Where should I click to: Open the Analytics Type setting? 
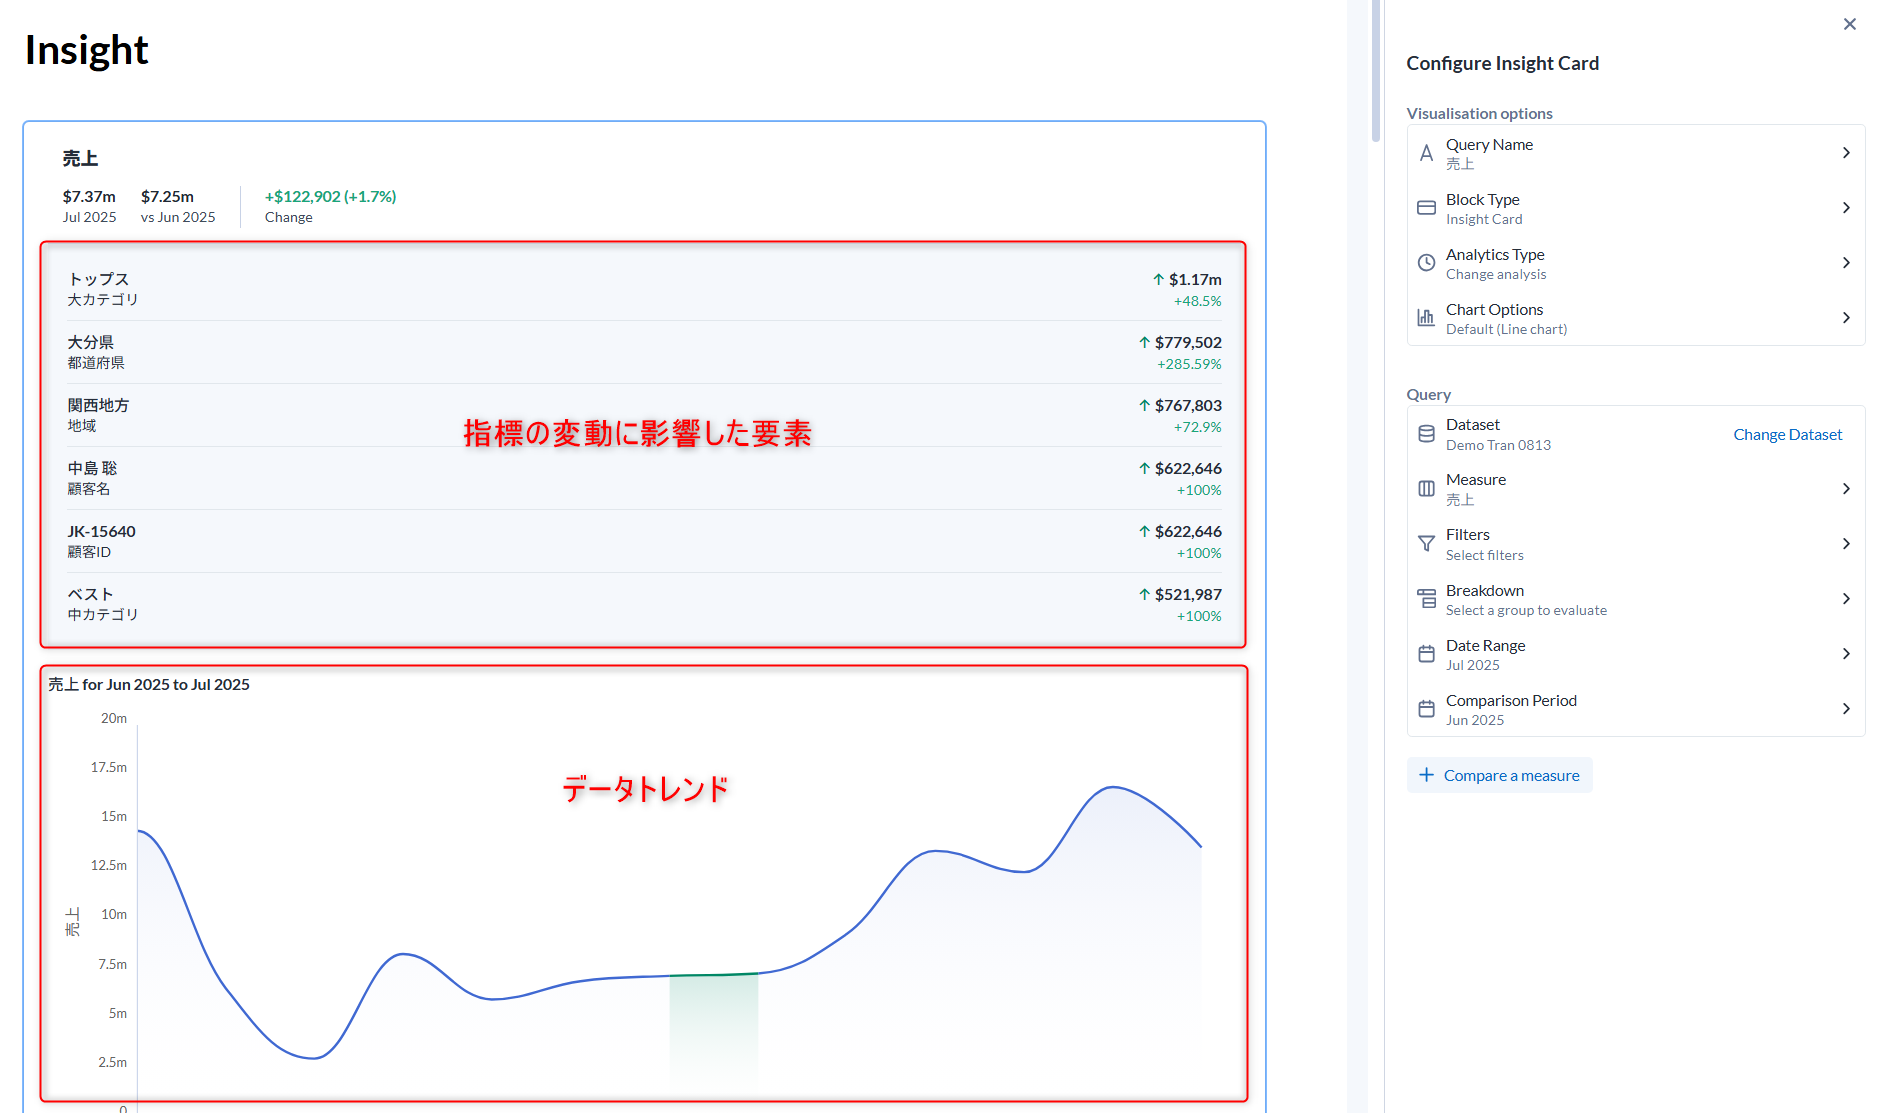(x=1636, y=263)
